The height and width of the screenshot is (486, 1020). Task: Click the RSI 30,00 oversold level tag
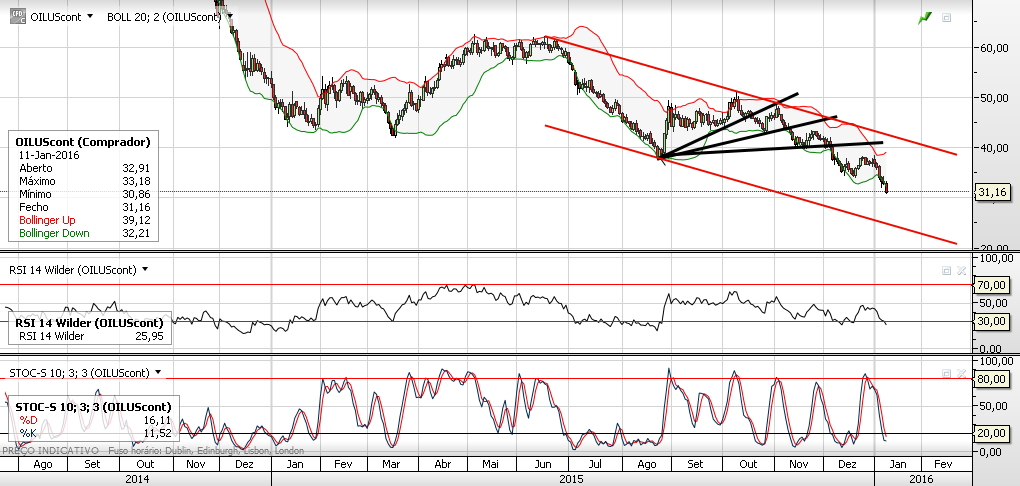[991, 321]
